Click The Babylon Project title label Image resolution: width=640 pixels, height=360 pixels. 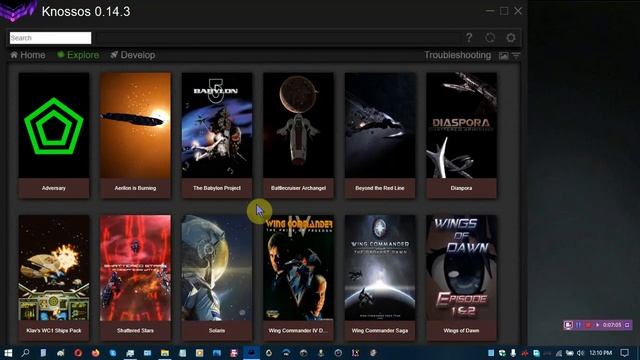click(217, 188)
